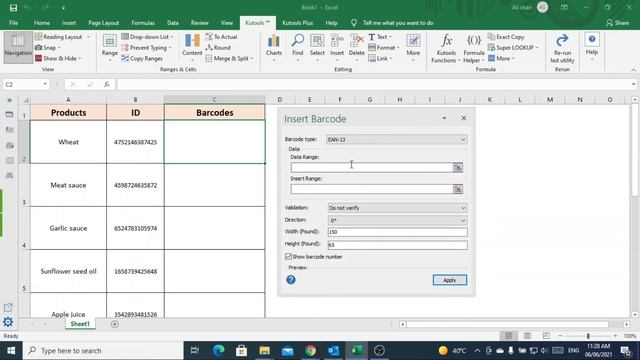Close the Insert Barcode pane
Image resolution: width=640 pixels, height=360 pixels.
[463, 118]
